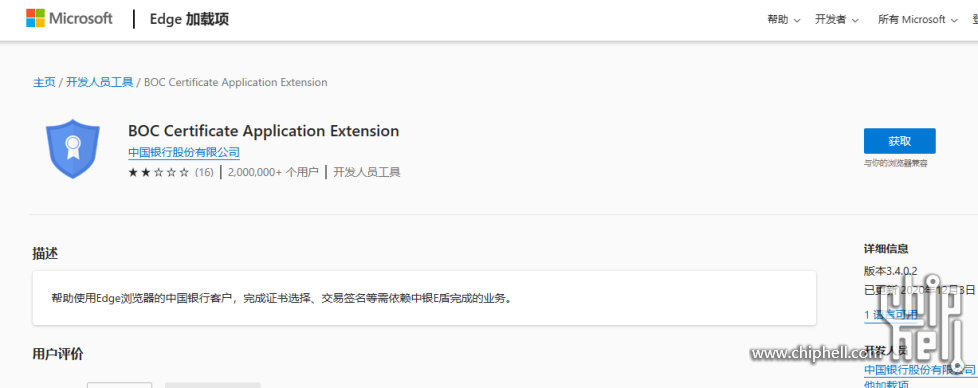Click the BOC Certificate Application Extension title
The height and width of the screenshot is (388, 978).
263,131
